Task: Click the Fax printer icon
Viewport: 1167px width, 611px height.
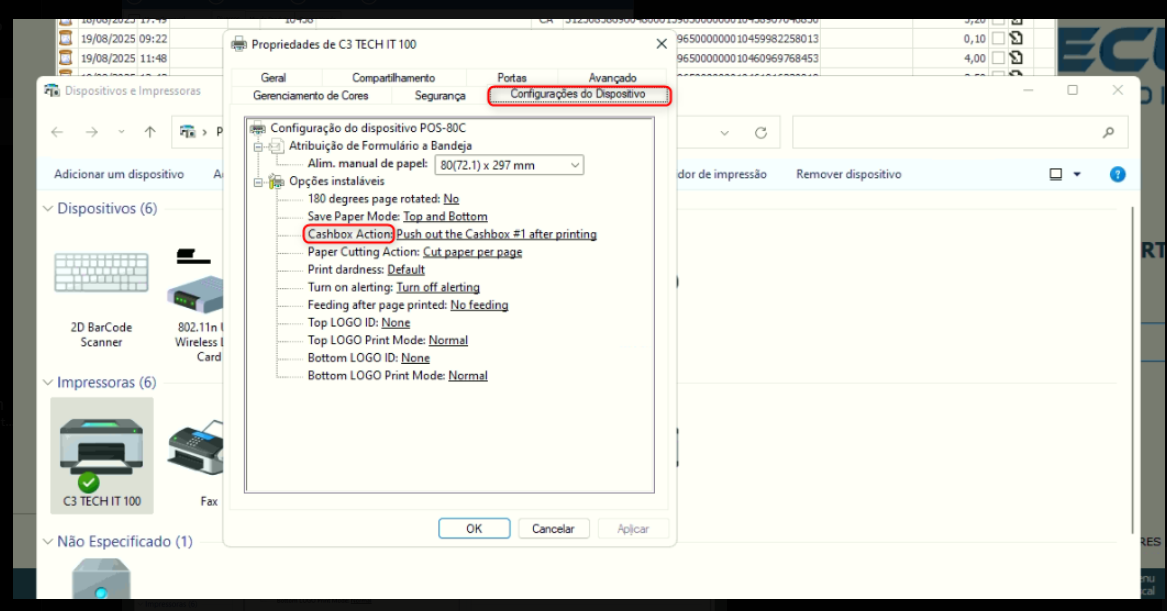Action: (198, 452)
